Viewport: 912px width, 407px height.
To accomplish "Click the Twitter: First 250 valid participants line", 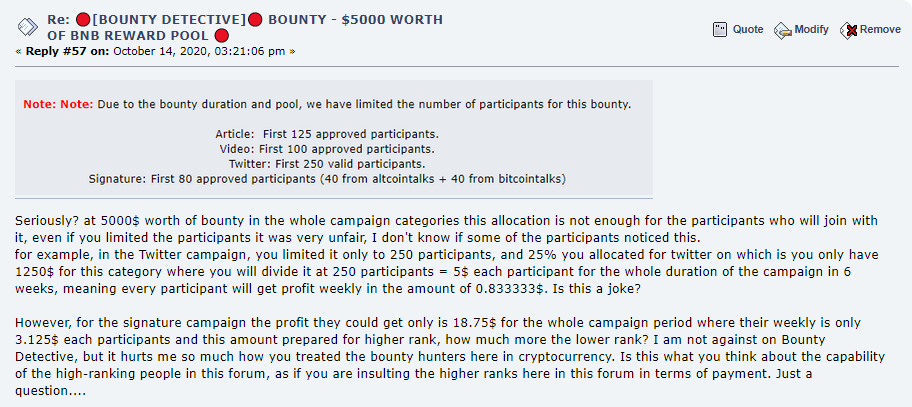I will (327, 164).
